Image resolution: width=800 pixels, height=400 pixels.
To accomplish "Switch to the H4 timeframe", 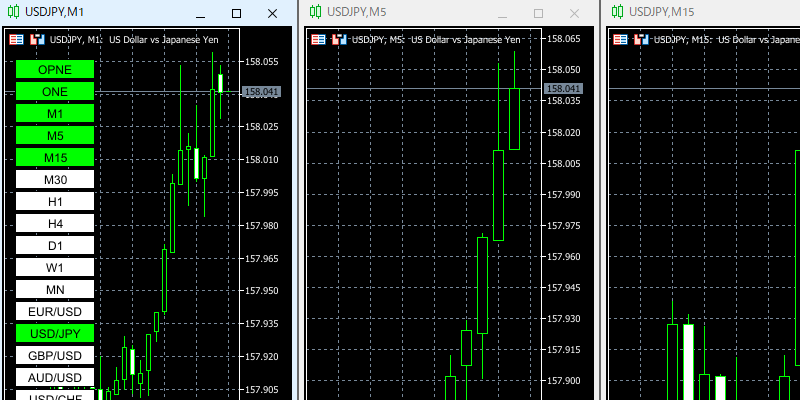I will pos(55,223).
